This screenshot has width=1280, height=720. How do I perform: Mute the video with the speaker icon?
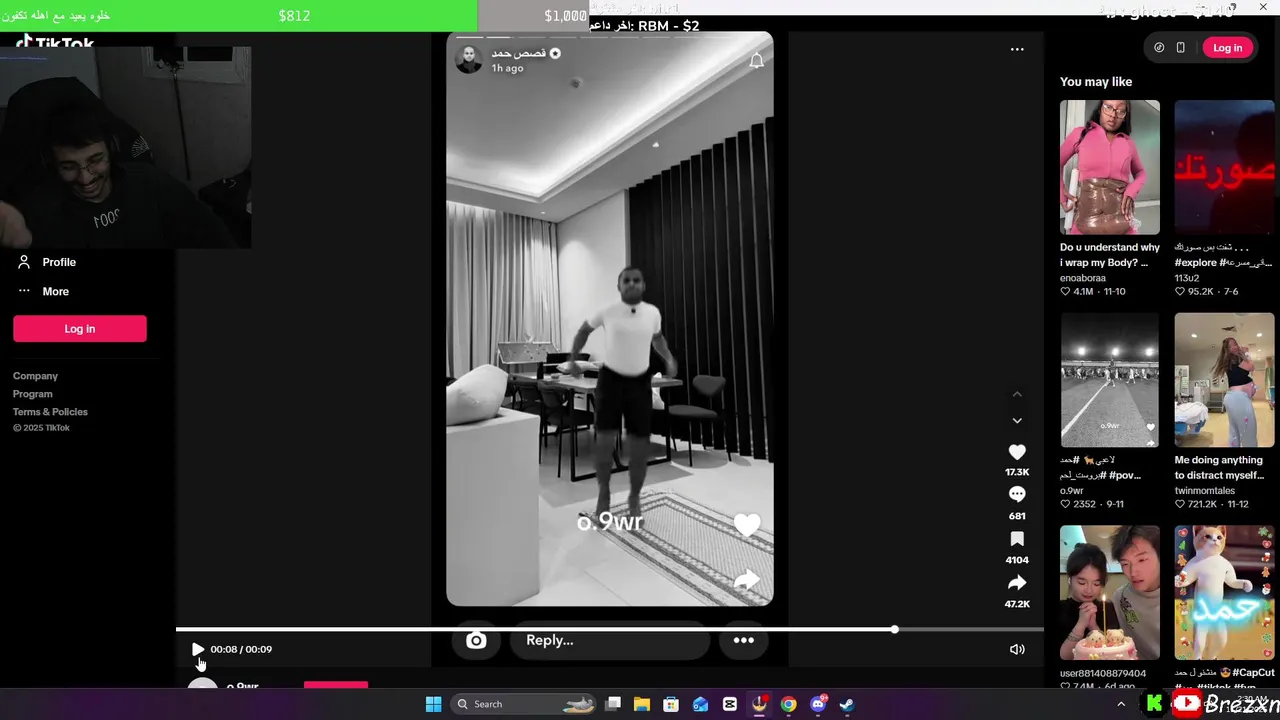[1017, 649]
